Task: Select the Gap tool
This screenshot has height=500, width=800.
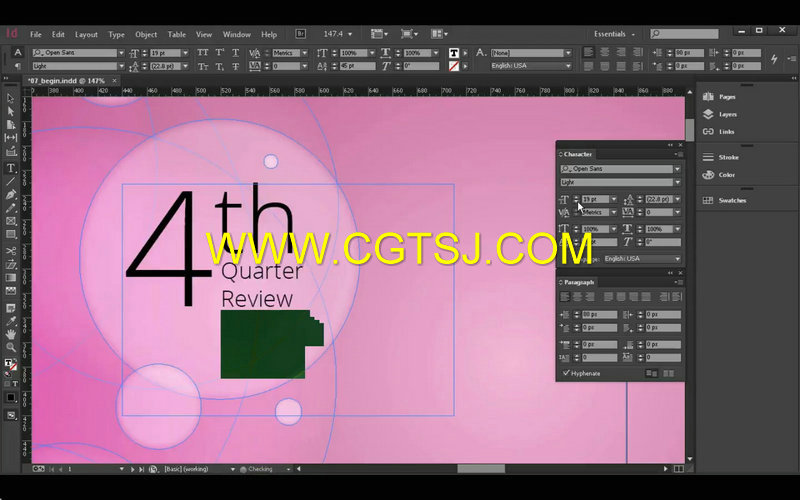Action: click(11, 138)
